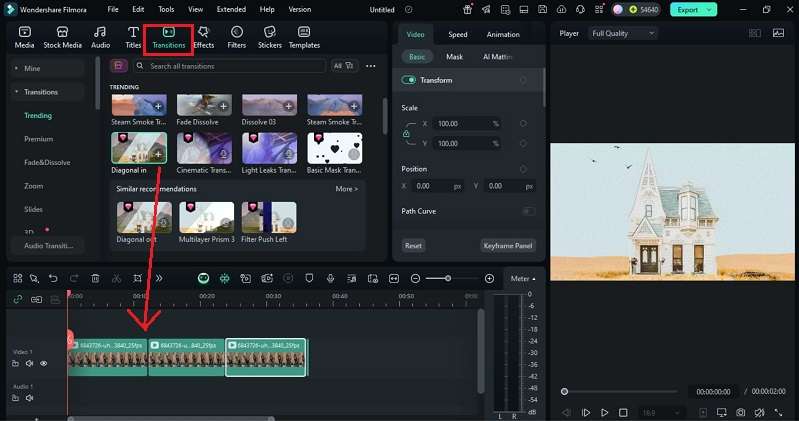Toggle the Path Curve switch
Screen dimensions: 799x421
[528, 211]
